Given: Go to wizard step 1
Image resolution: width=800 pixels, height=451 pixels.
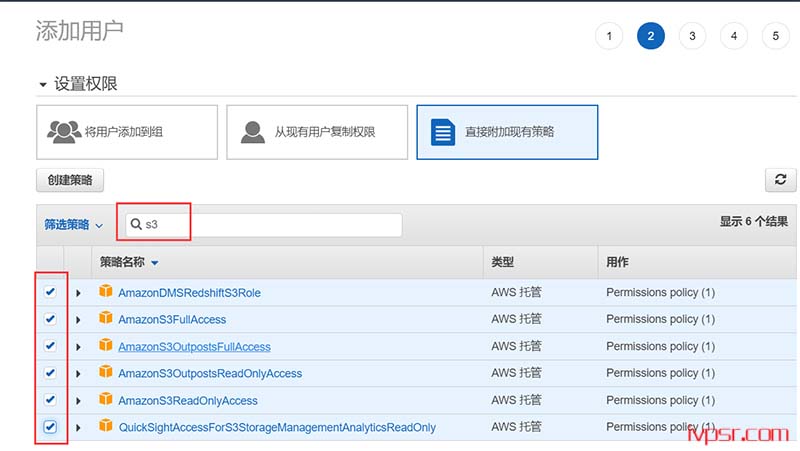Looking at the screenshot, I should point(609,36).
